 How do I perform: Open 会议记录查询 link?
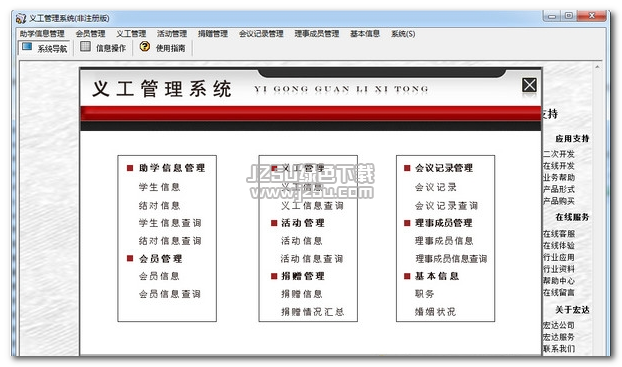pyautogui.click(x=446, y=206)
